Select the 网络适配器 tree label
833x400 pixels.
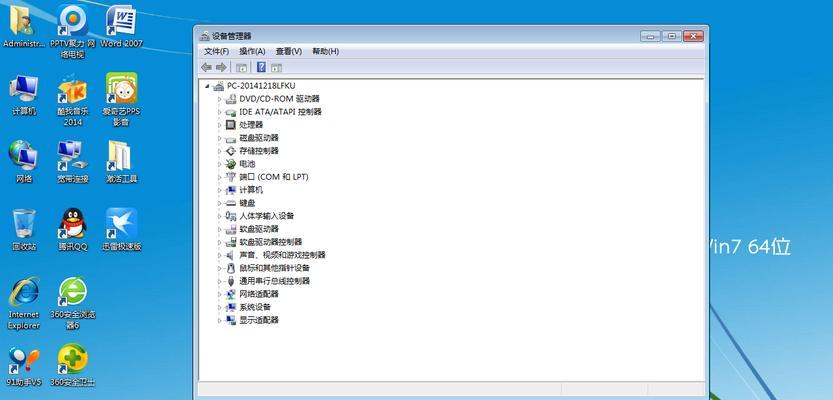[259, 294]
